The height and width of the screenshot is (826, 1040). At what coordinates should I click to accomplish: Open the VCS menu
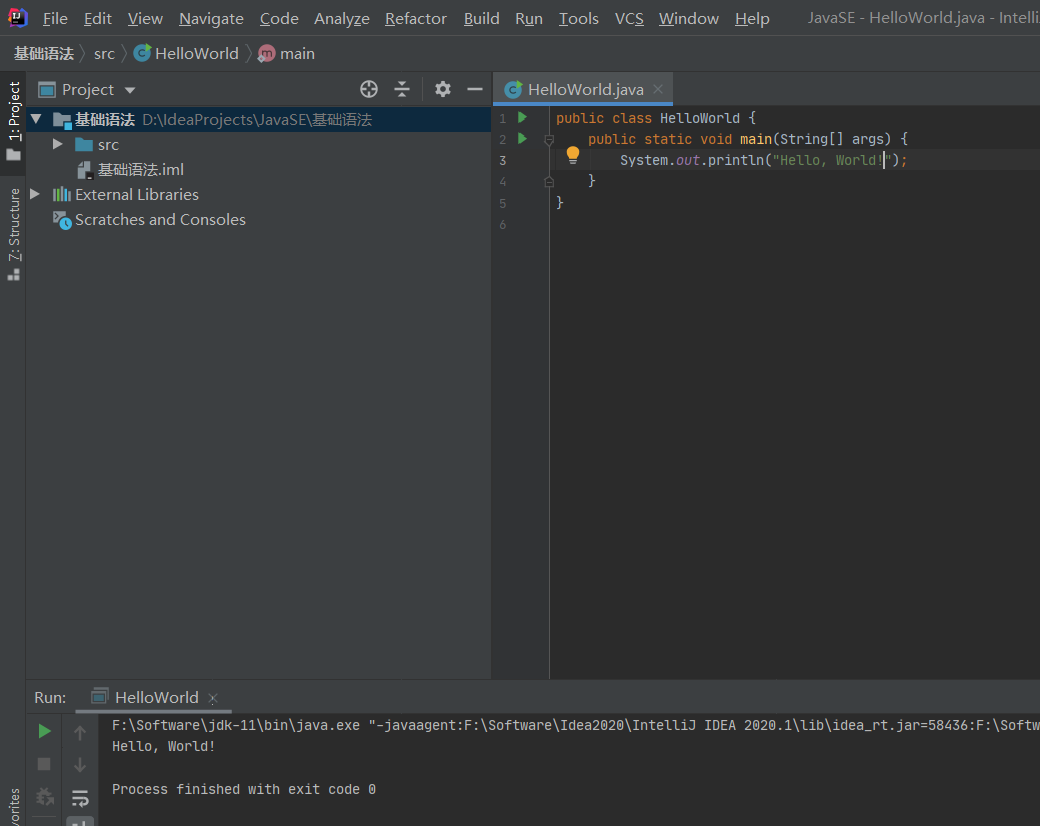coord(629,19)
